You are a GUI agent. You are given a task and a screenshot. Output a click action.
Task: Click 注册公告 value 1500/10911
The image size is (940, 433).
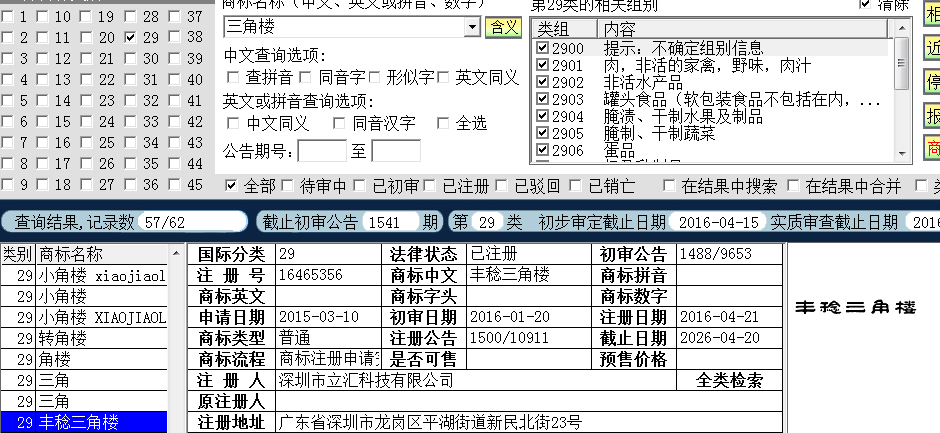coord(509,338)
